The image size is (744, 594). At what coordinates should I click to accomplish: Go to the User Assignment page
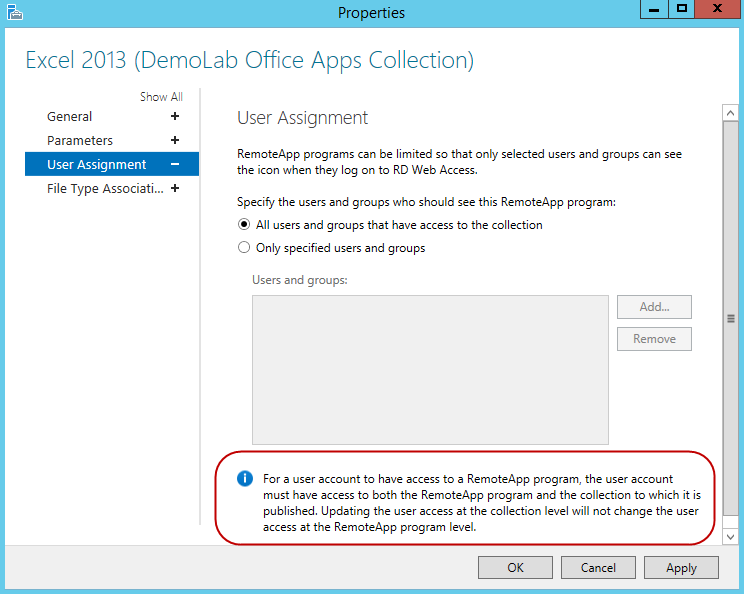click(96, 165)
